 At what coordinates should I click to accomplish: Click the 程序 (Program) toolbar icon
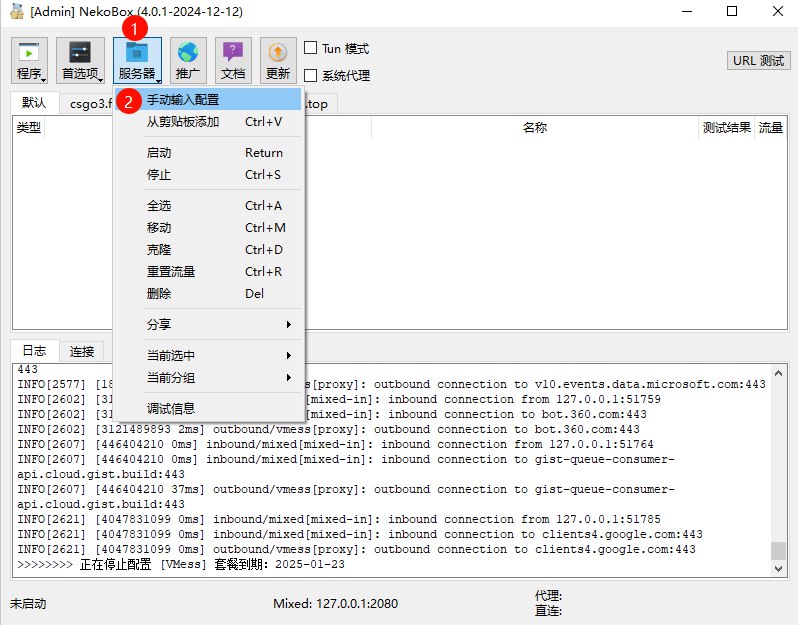tap(31, 60)
